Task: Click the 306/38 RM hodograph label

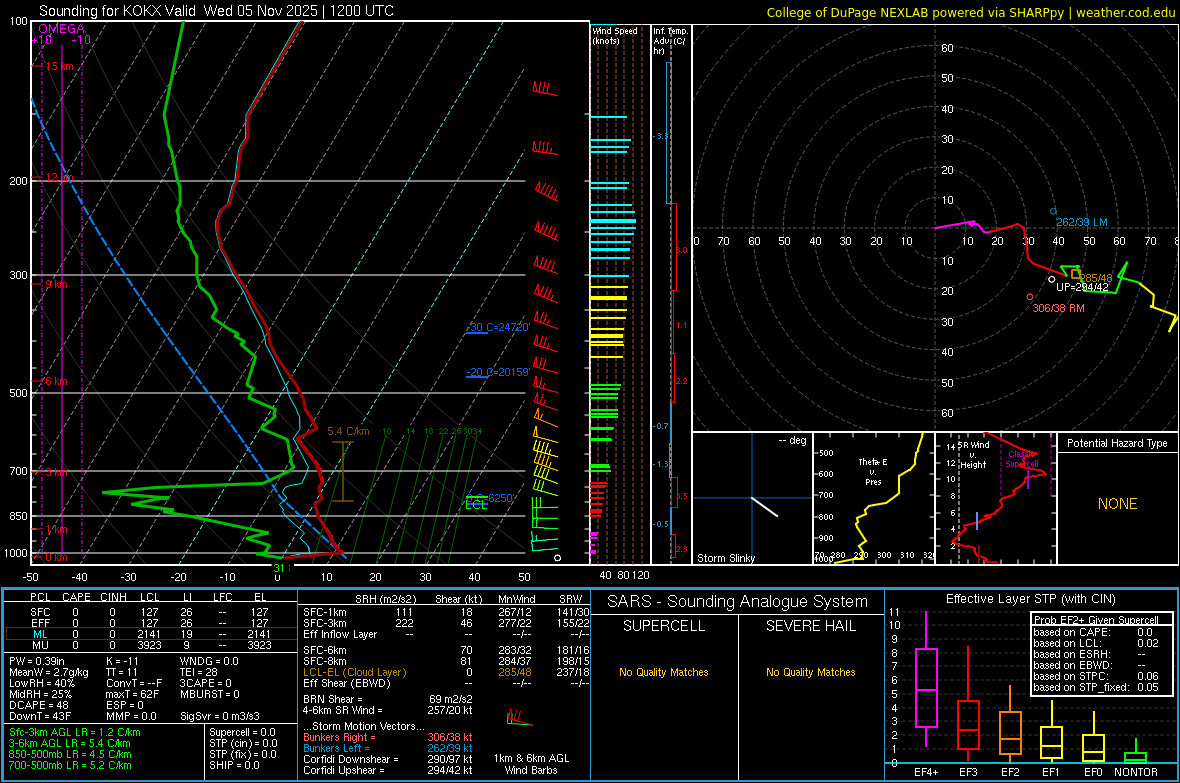Action: 1058,308
